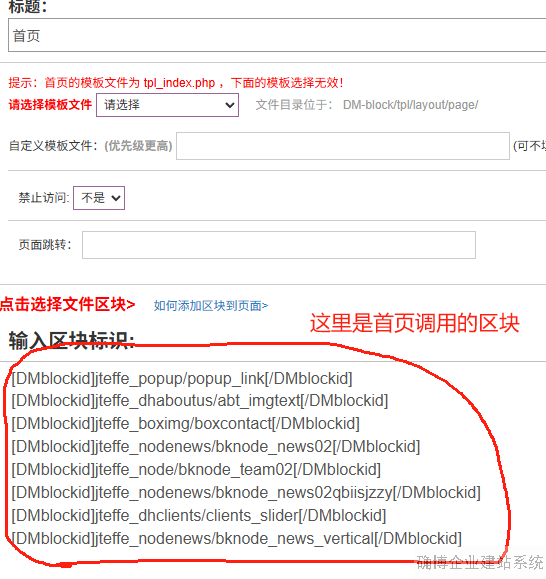
Task: Open the 禁止访问 dropdown showing 不是
Action: point(99,198)
